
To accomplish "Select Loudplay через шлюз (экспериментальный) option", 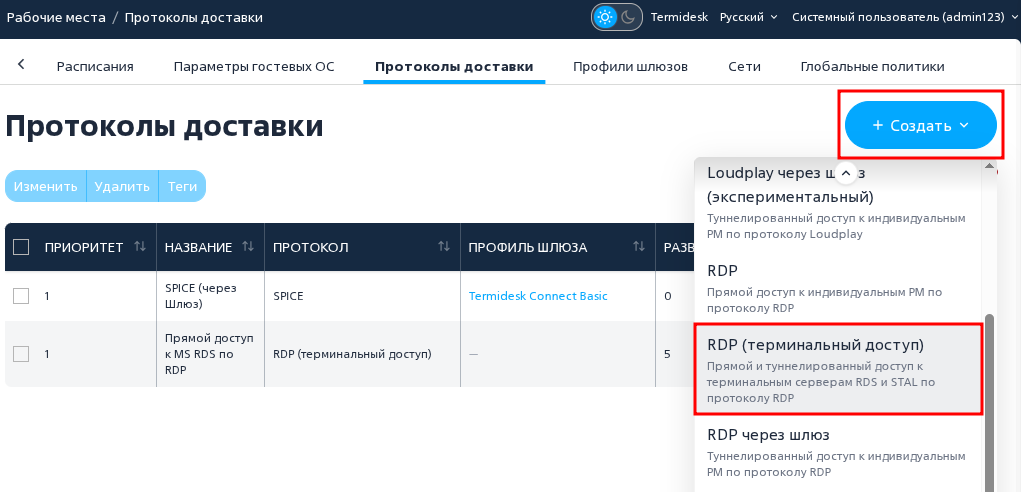I will click(839, 203).
